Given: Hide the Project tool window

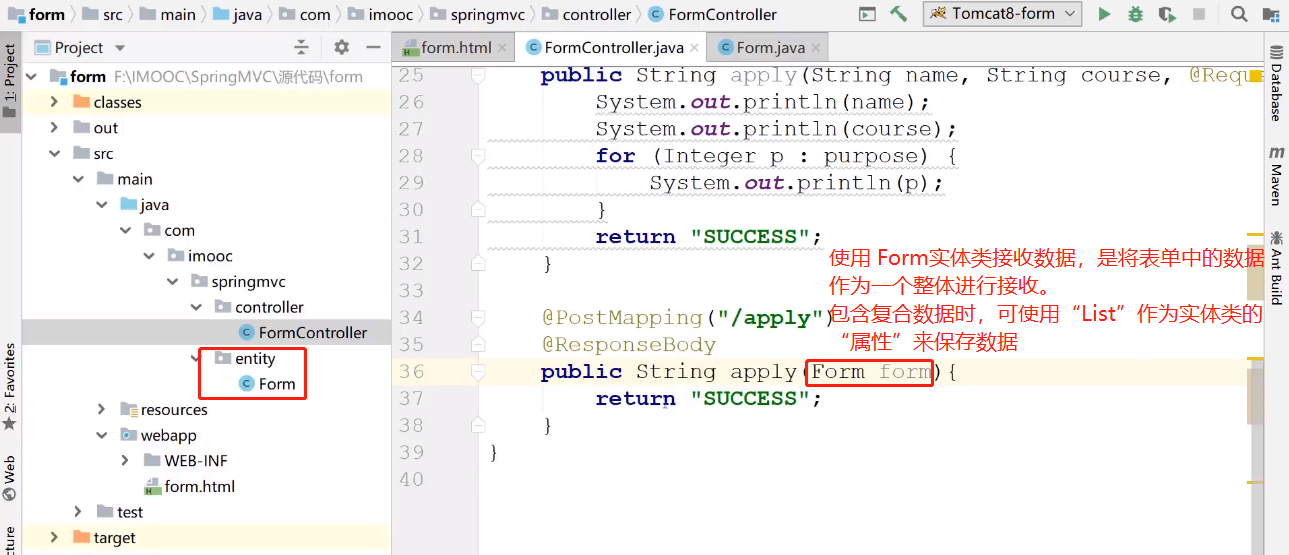Looking at the screenshot, I should click(x=373, y=47).
